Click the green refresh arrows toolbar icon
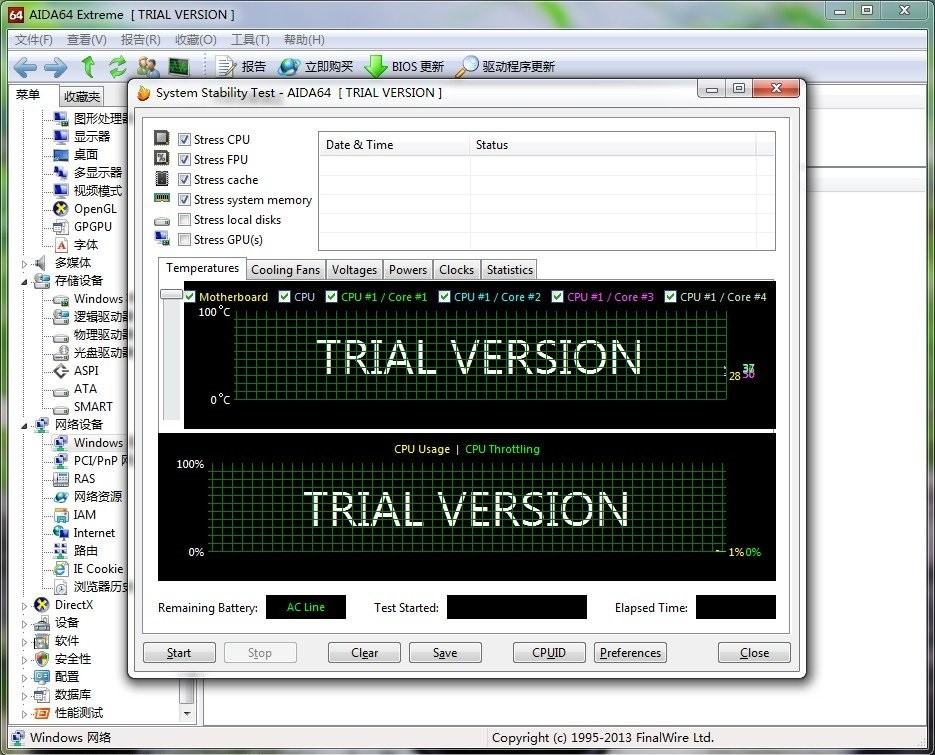Screen dimensions: 935x755 pos(118,67)
